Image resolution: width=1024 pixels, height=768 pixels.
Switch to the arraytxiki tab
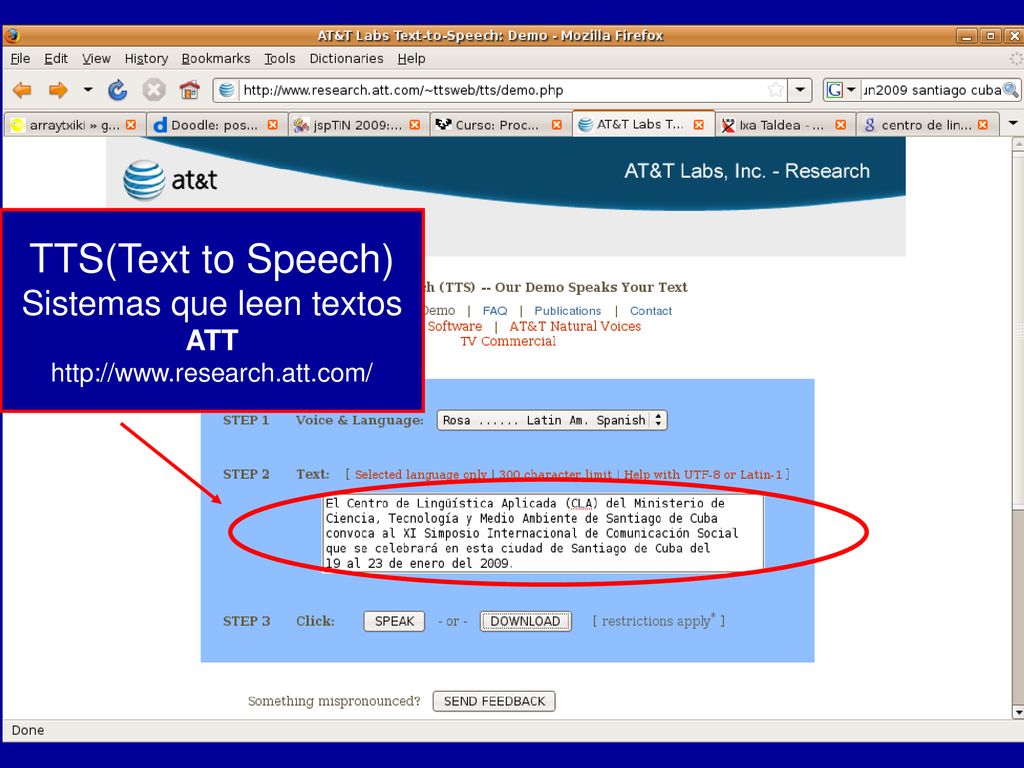(74, 124)
